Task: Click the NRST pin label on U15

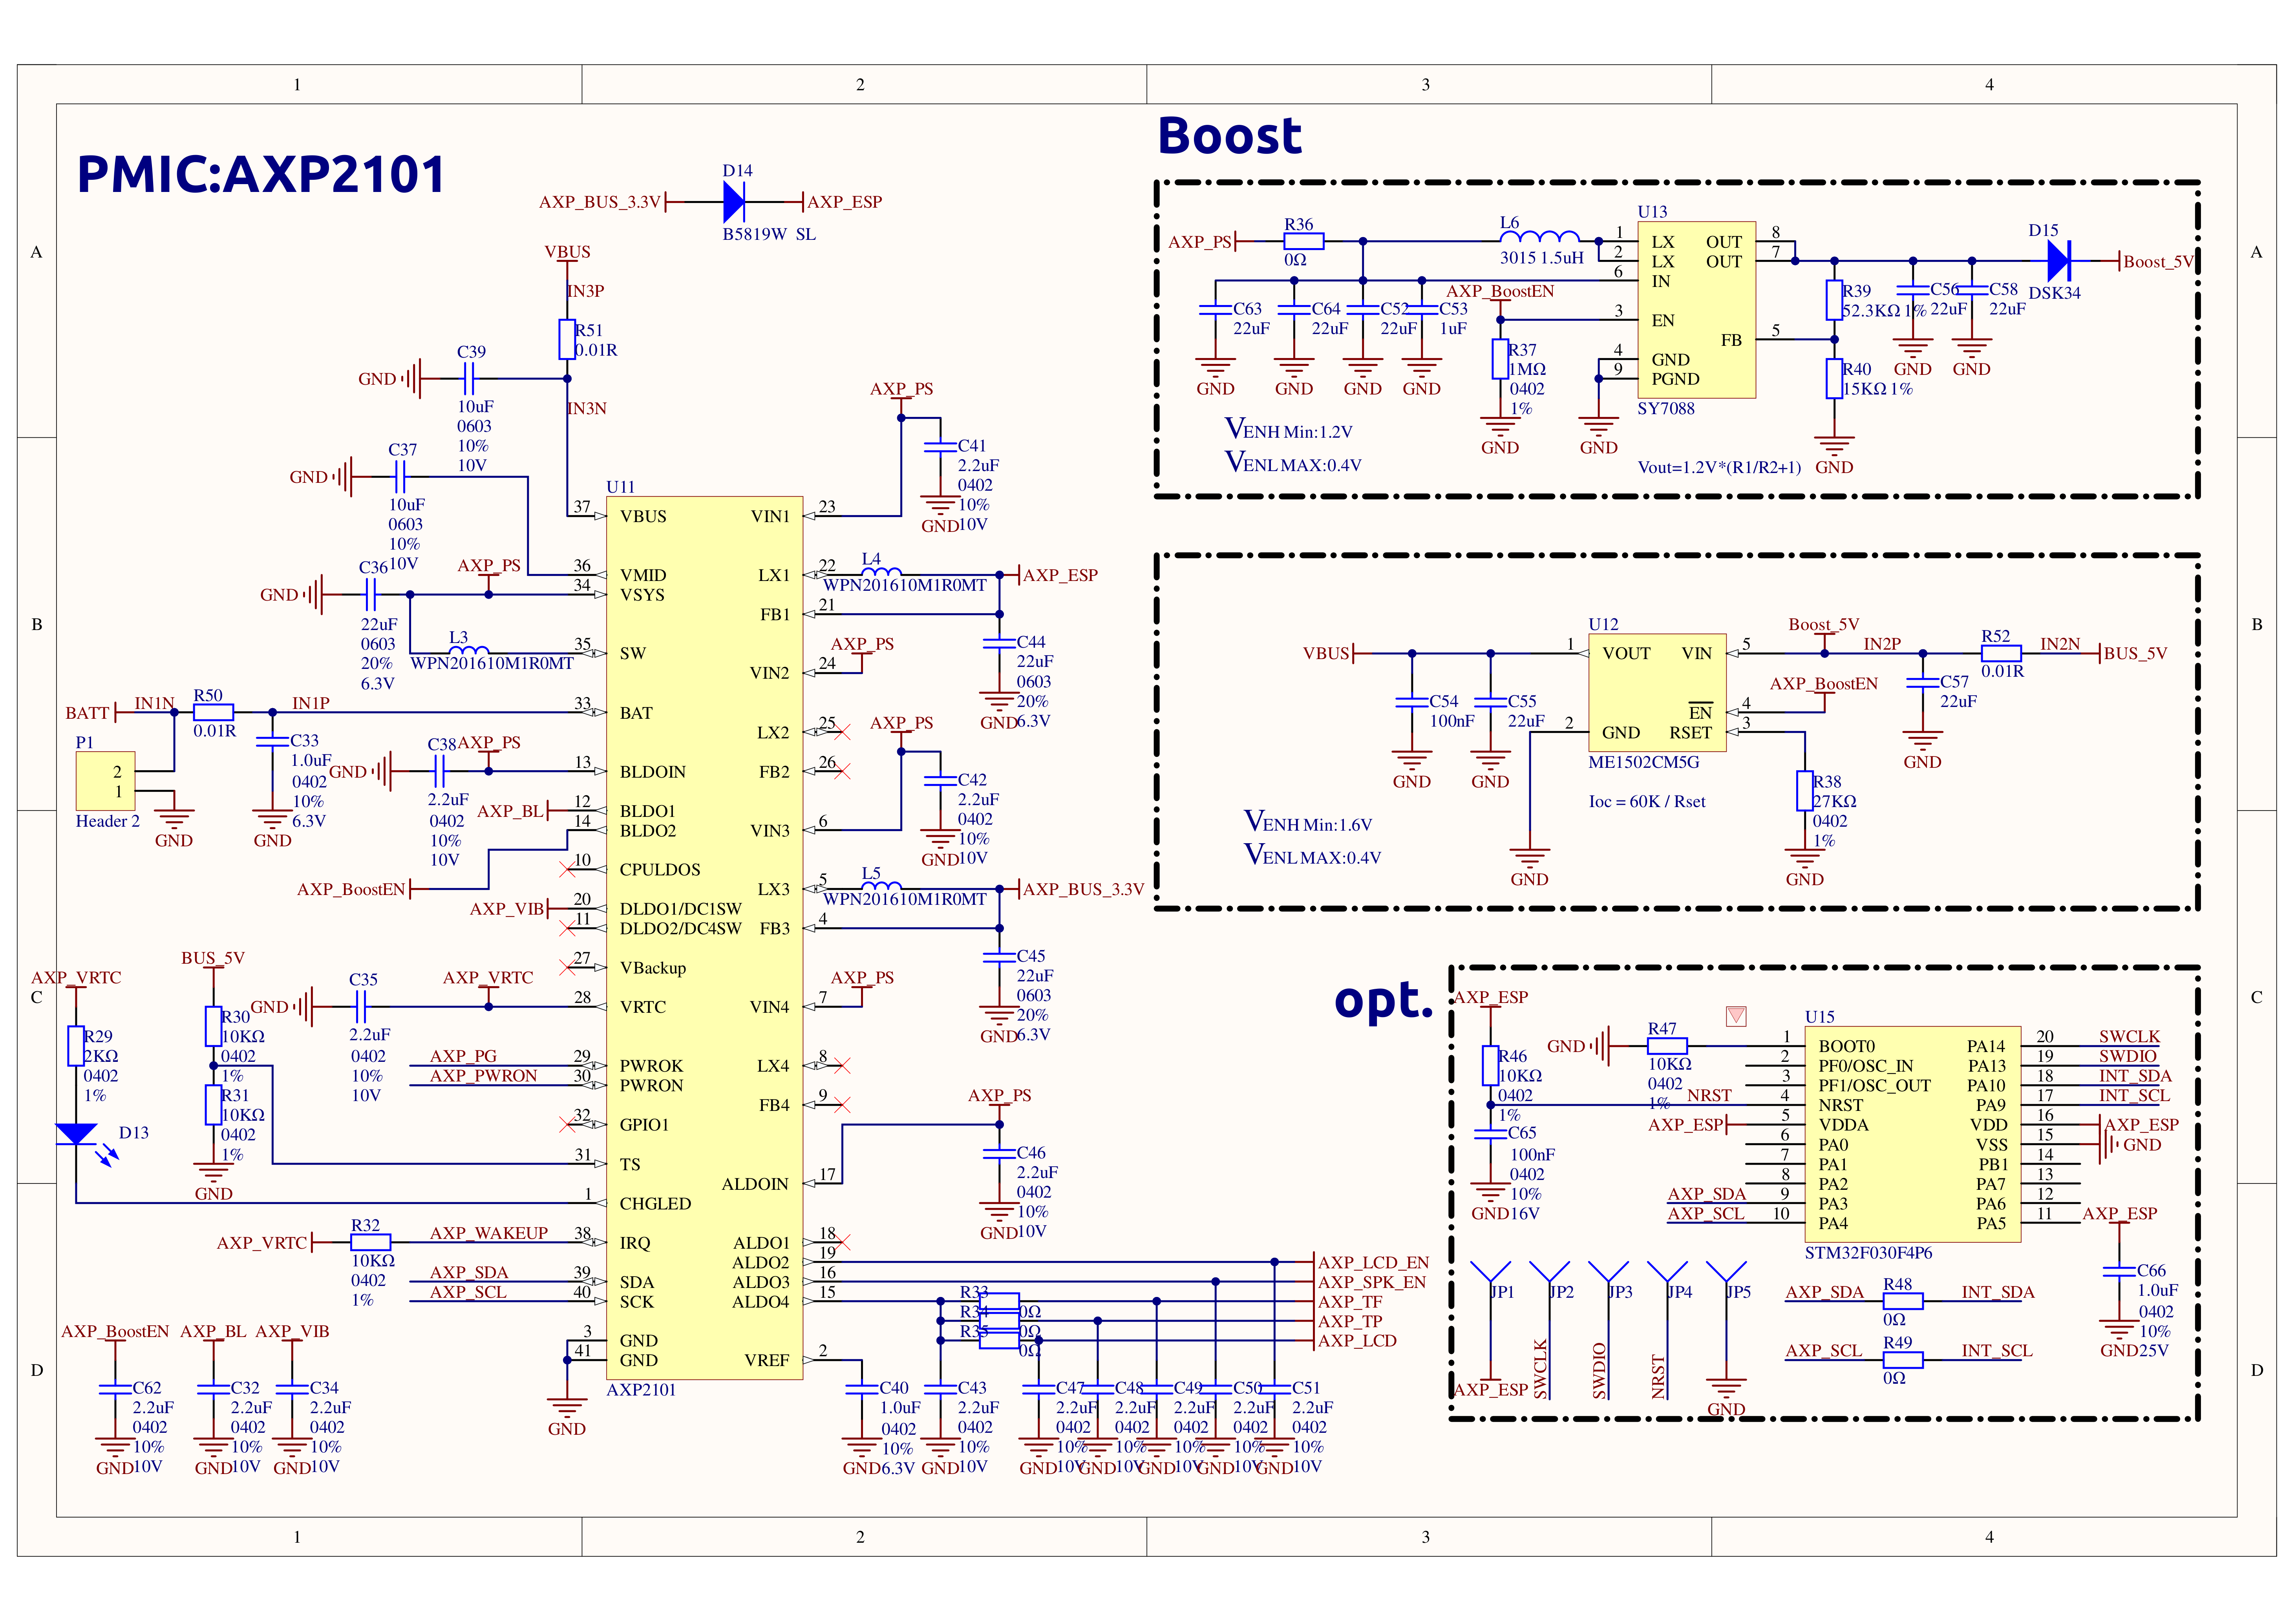Action: [x=1840, y=1105]
